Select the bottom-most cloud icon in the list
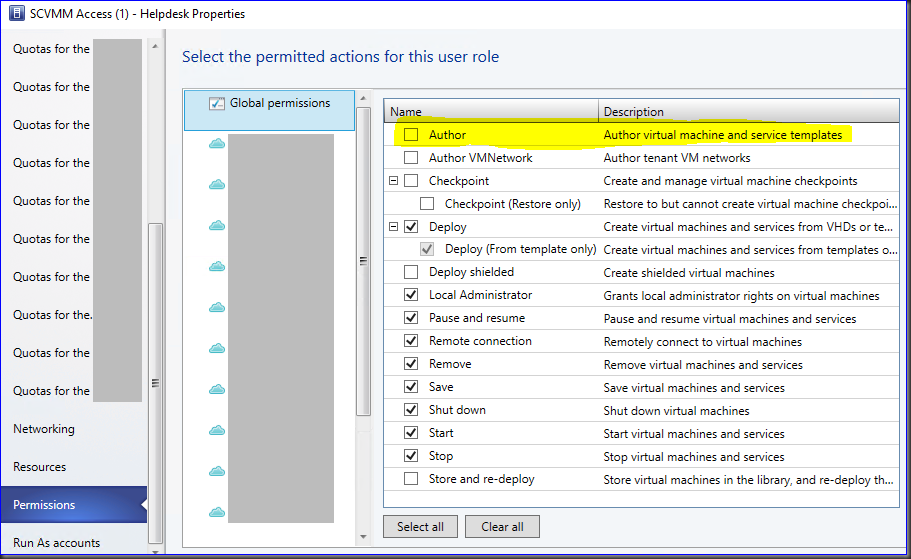The height and width of the screenshot is (559, 911). tap(217, 512)
